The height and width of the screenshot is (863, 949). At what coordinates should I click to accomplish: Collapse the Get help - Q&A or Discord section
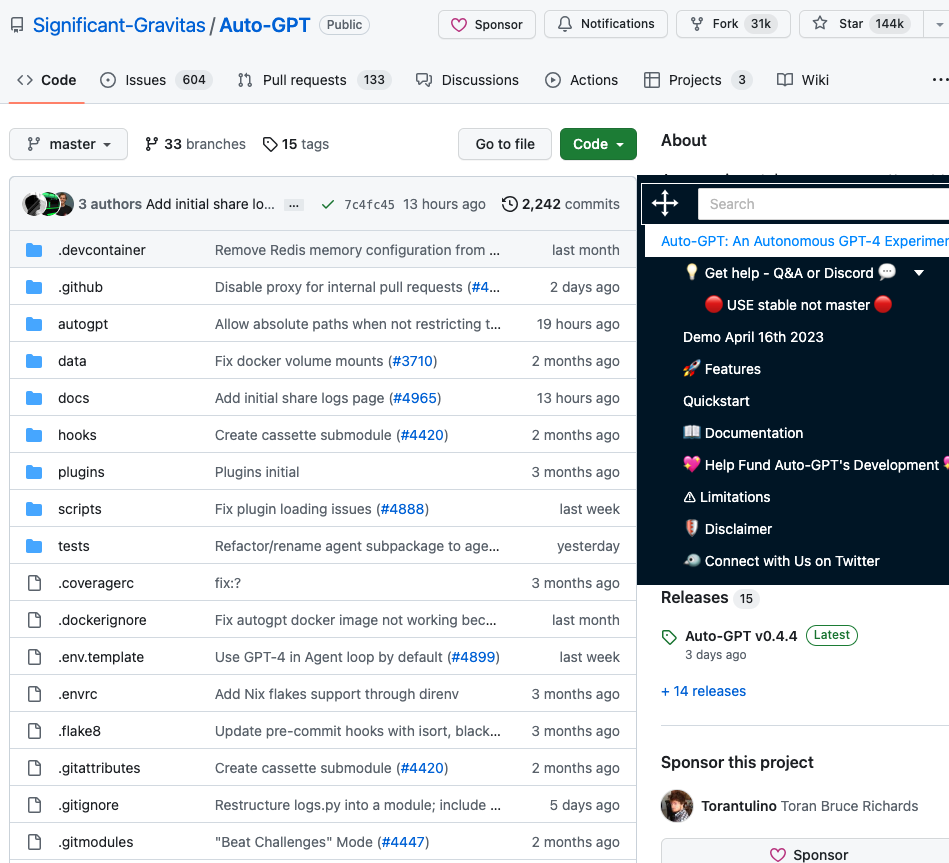[x=919, y=273]
